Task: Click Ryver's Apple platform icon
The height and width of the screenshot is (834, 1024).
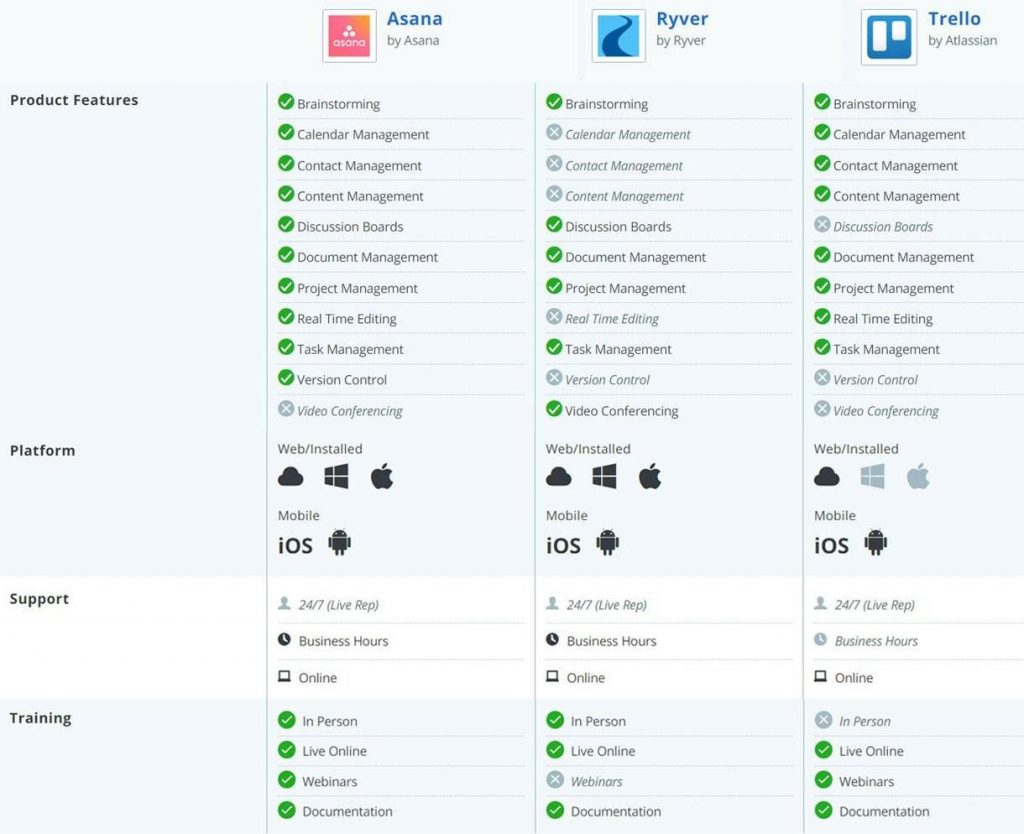Action: pyautogui.click(x=650, y=477)
